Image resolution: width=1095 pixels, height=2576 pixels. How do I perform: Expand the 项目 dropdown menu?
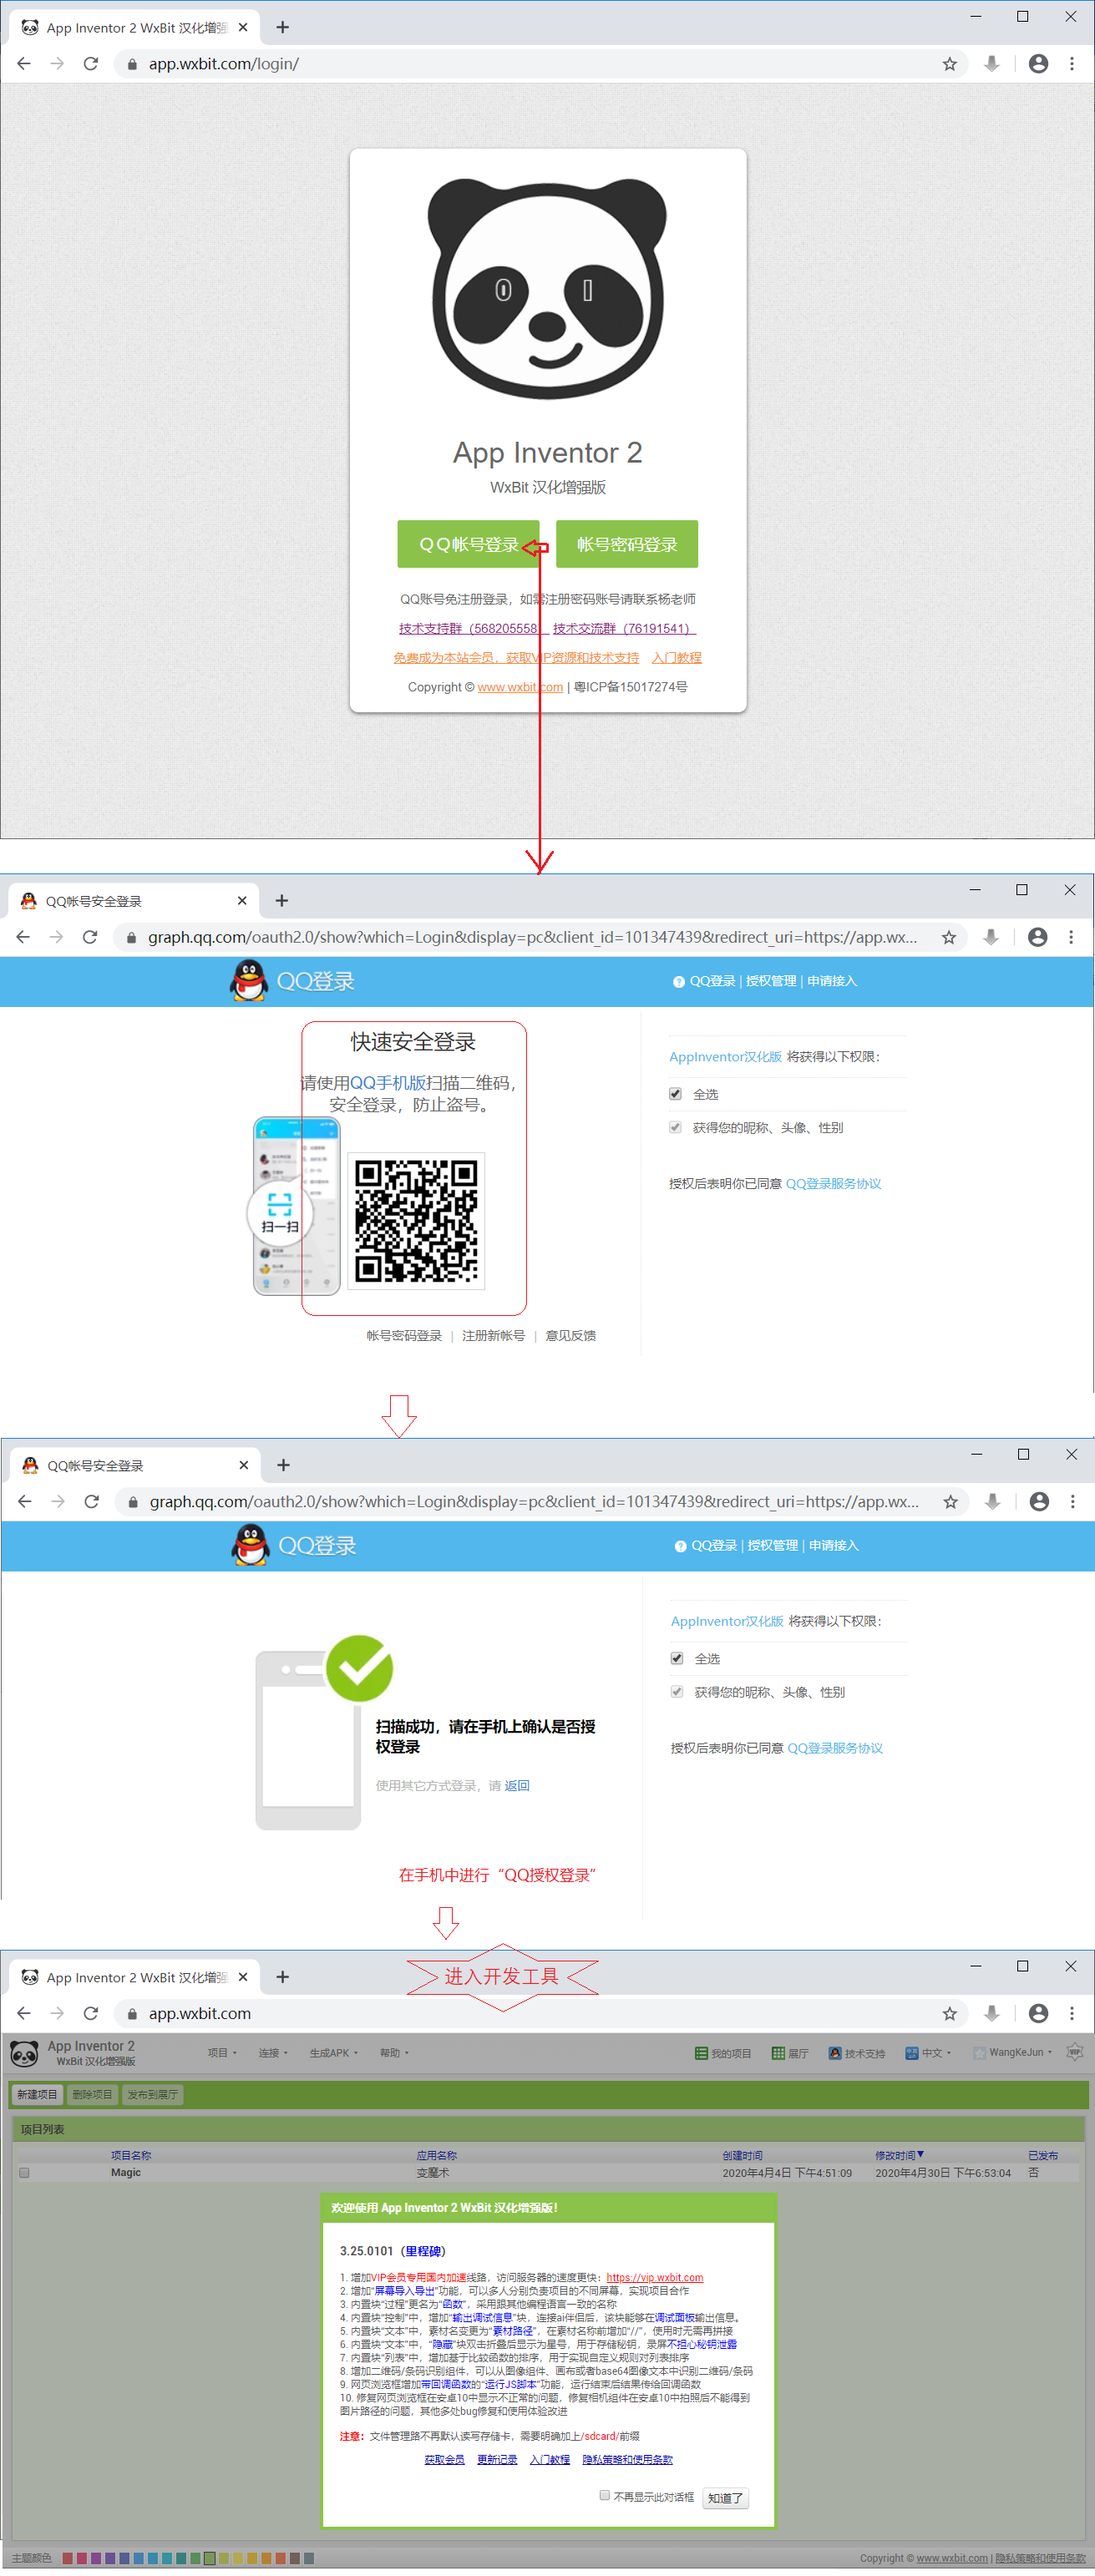(x=222, y=2053)
